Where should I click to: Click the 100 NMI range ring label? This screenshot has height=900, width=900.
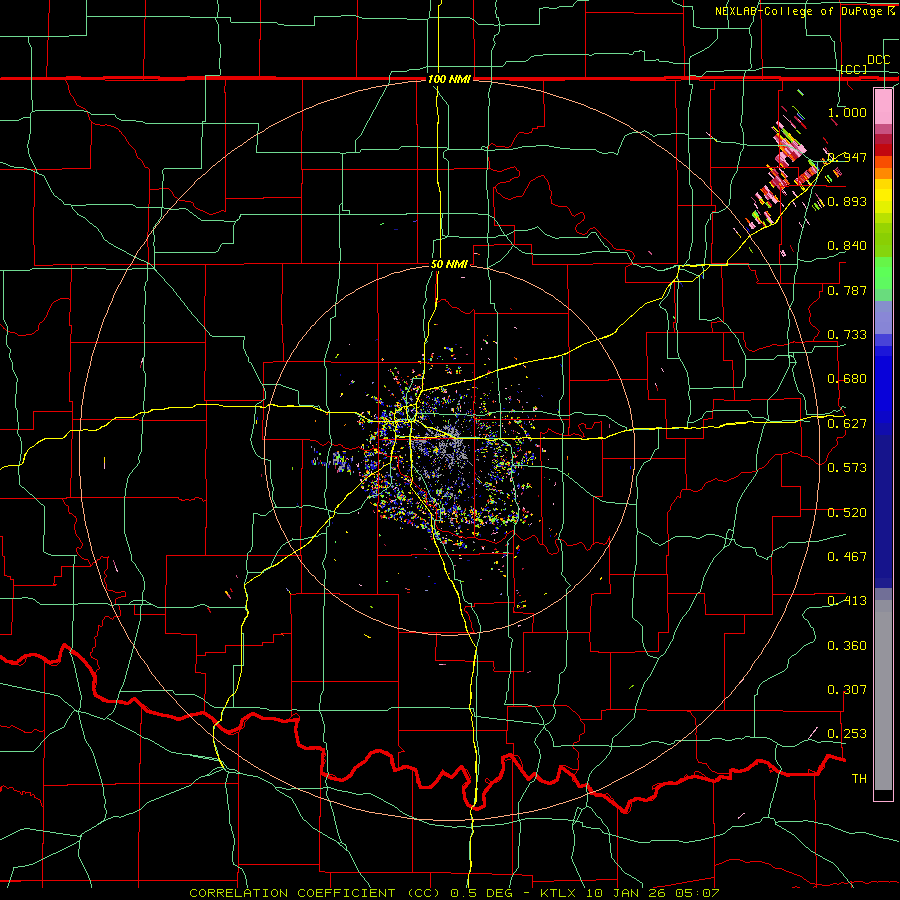[449, 79]
